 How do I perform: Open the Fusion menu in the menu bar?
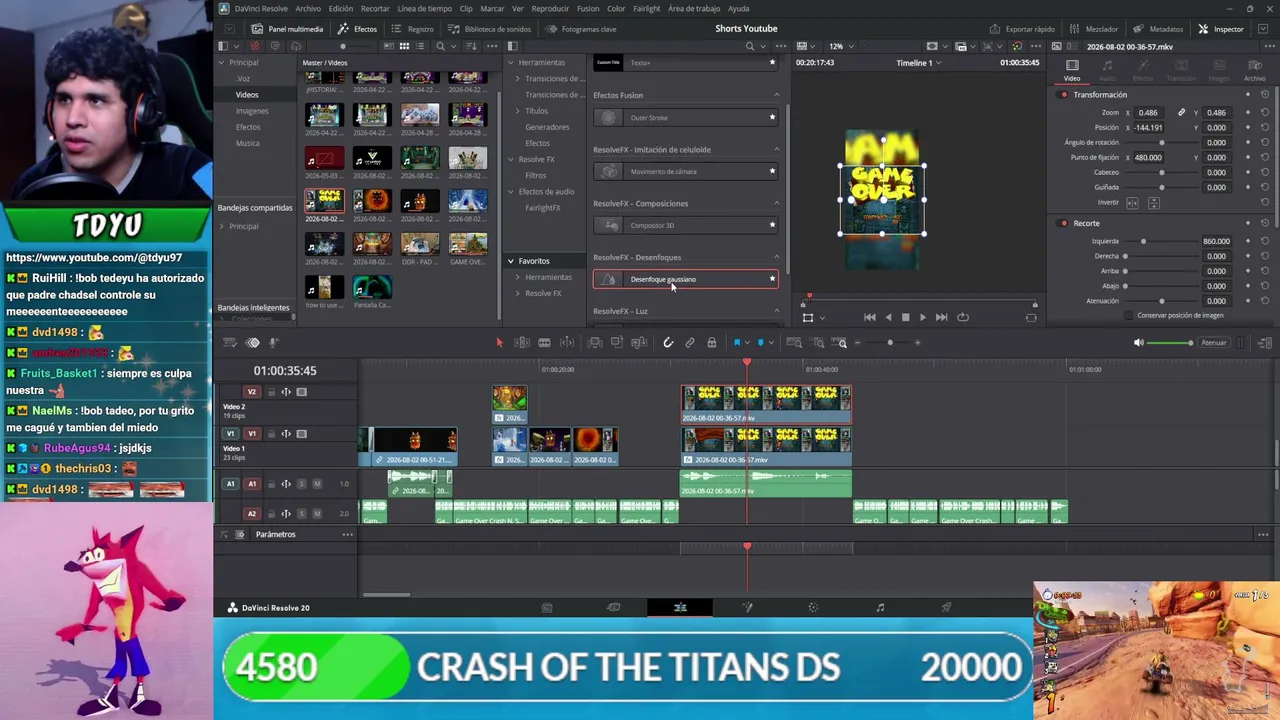click(x=588, y=8)
